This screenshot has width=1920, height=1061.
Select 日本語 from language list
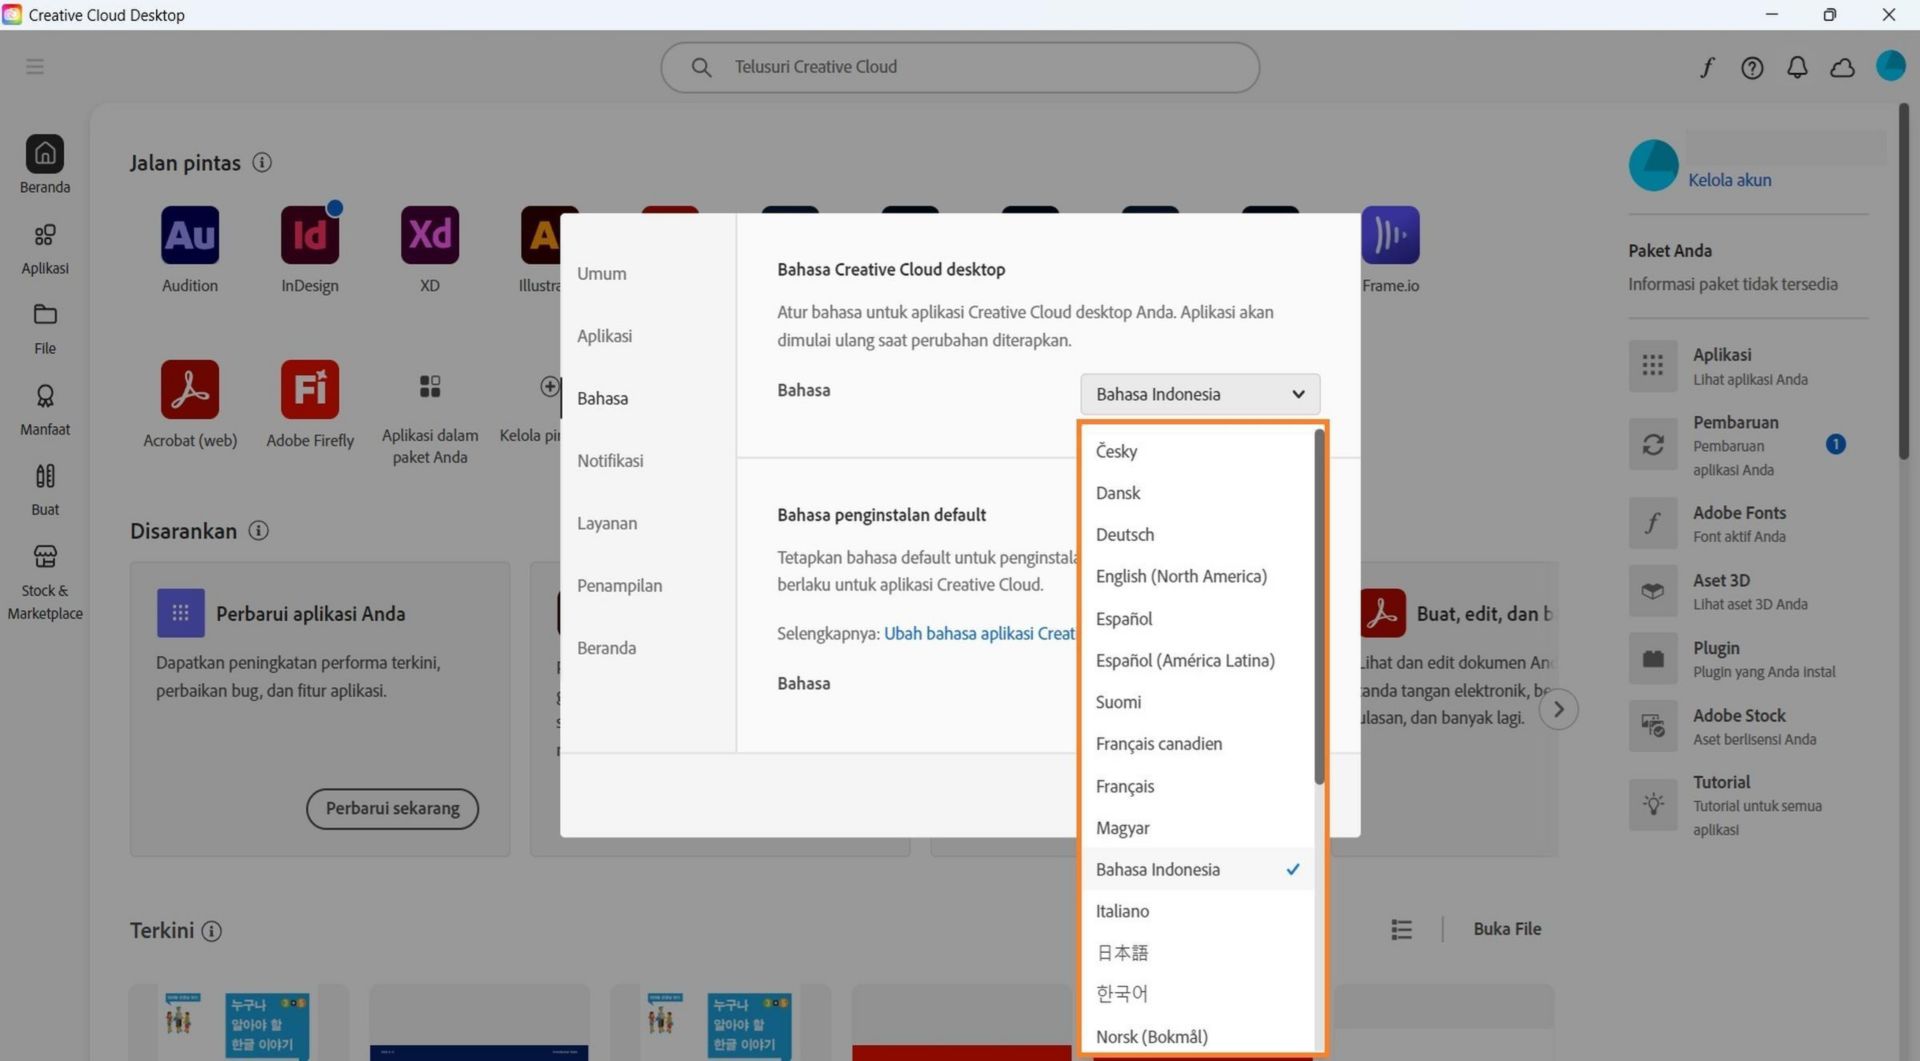click(1198, 953)
